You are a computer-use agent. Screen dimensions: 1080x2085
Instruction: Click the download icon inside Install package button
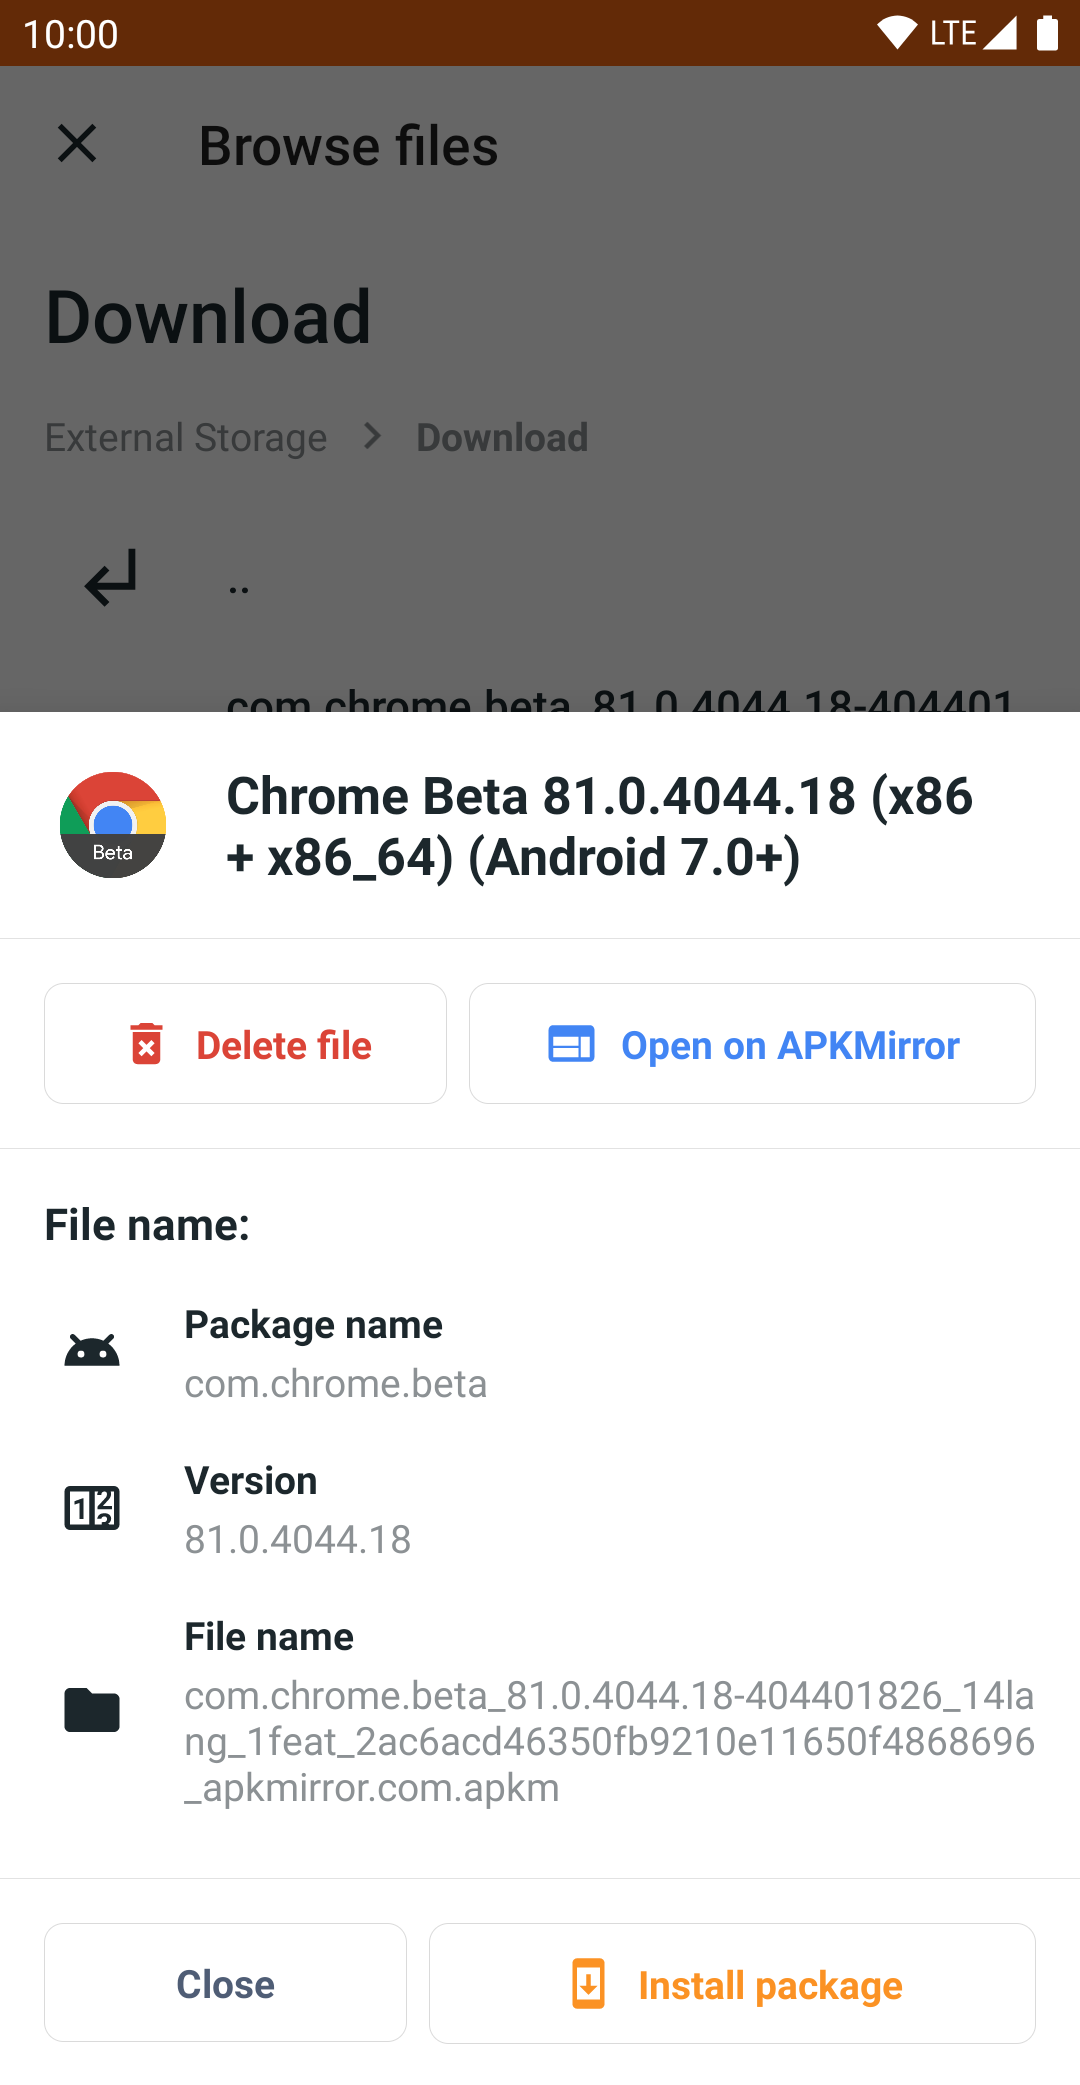pos(589,1984)
